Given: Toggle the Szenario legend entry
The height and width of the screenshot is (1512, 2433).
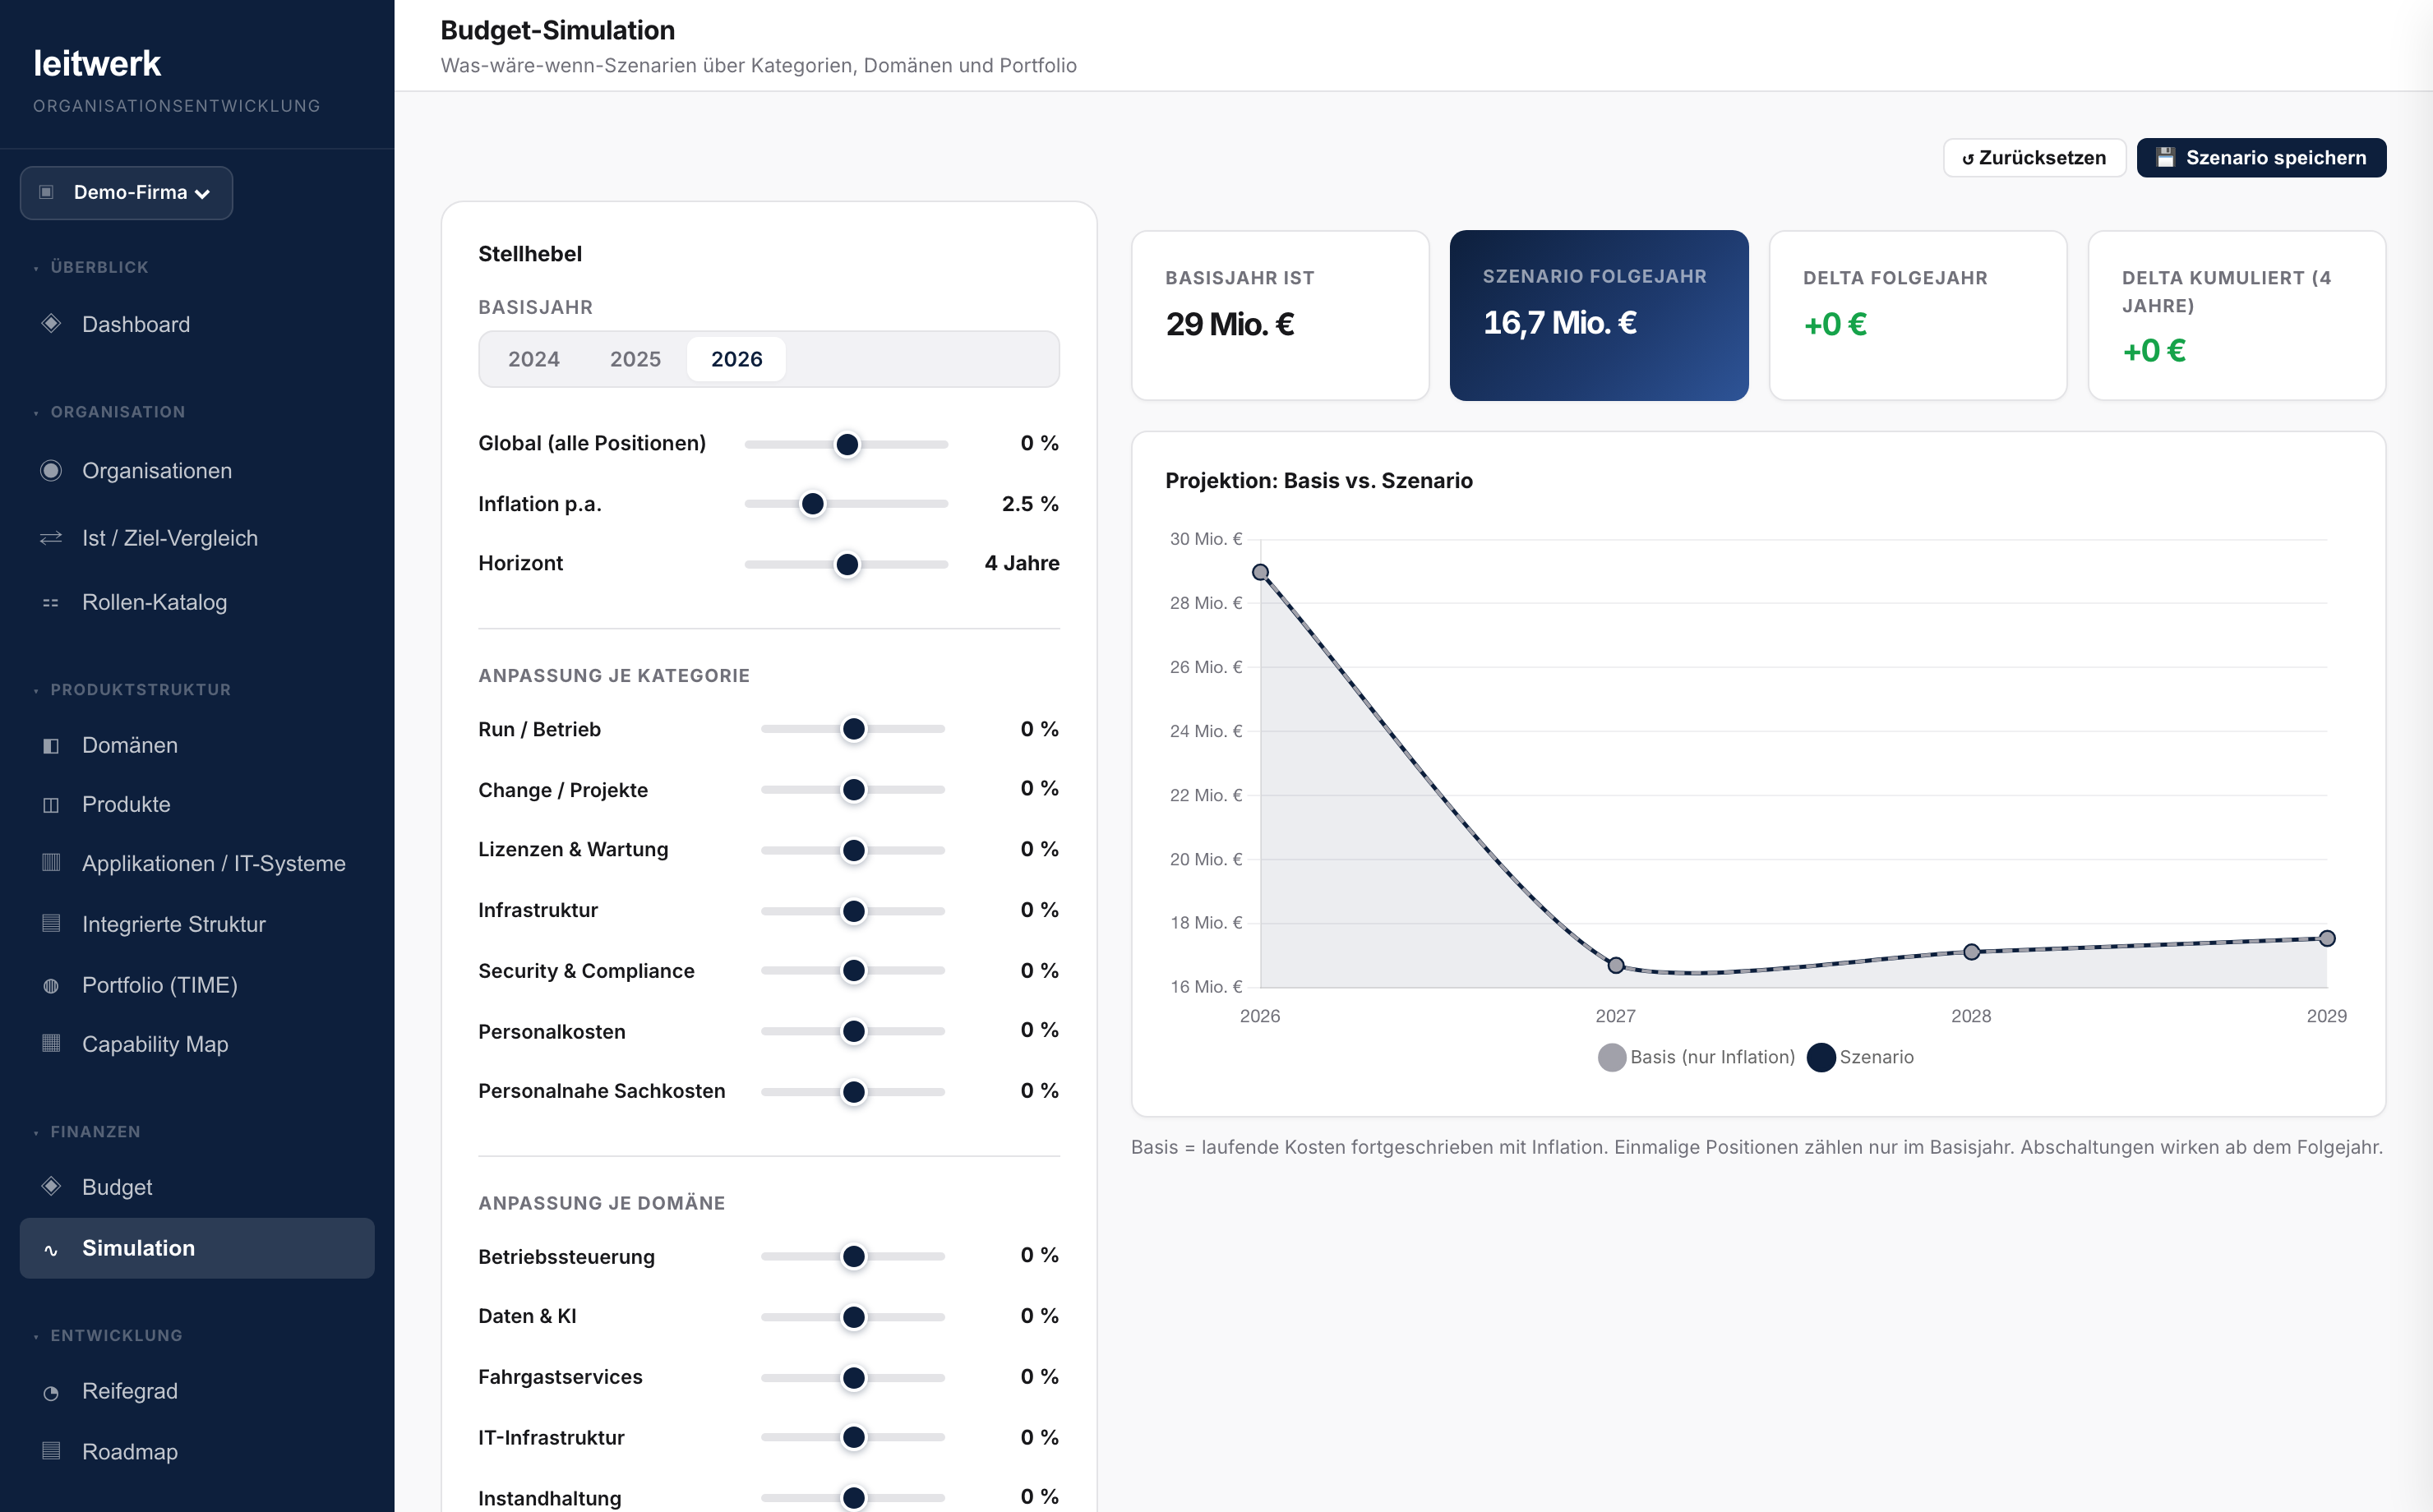Looking at the screenshot, I should pos(1861,1057).
